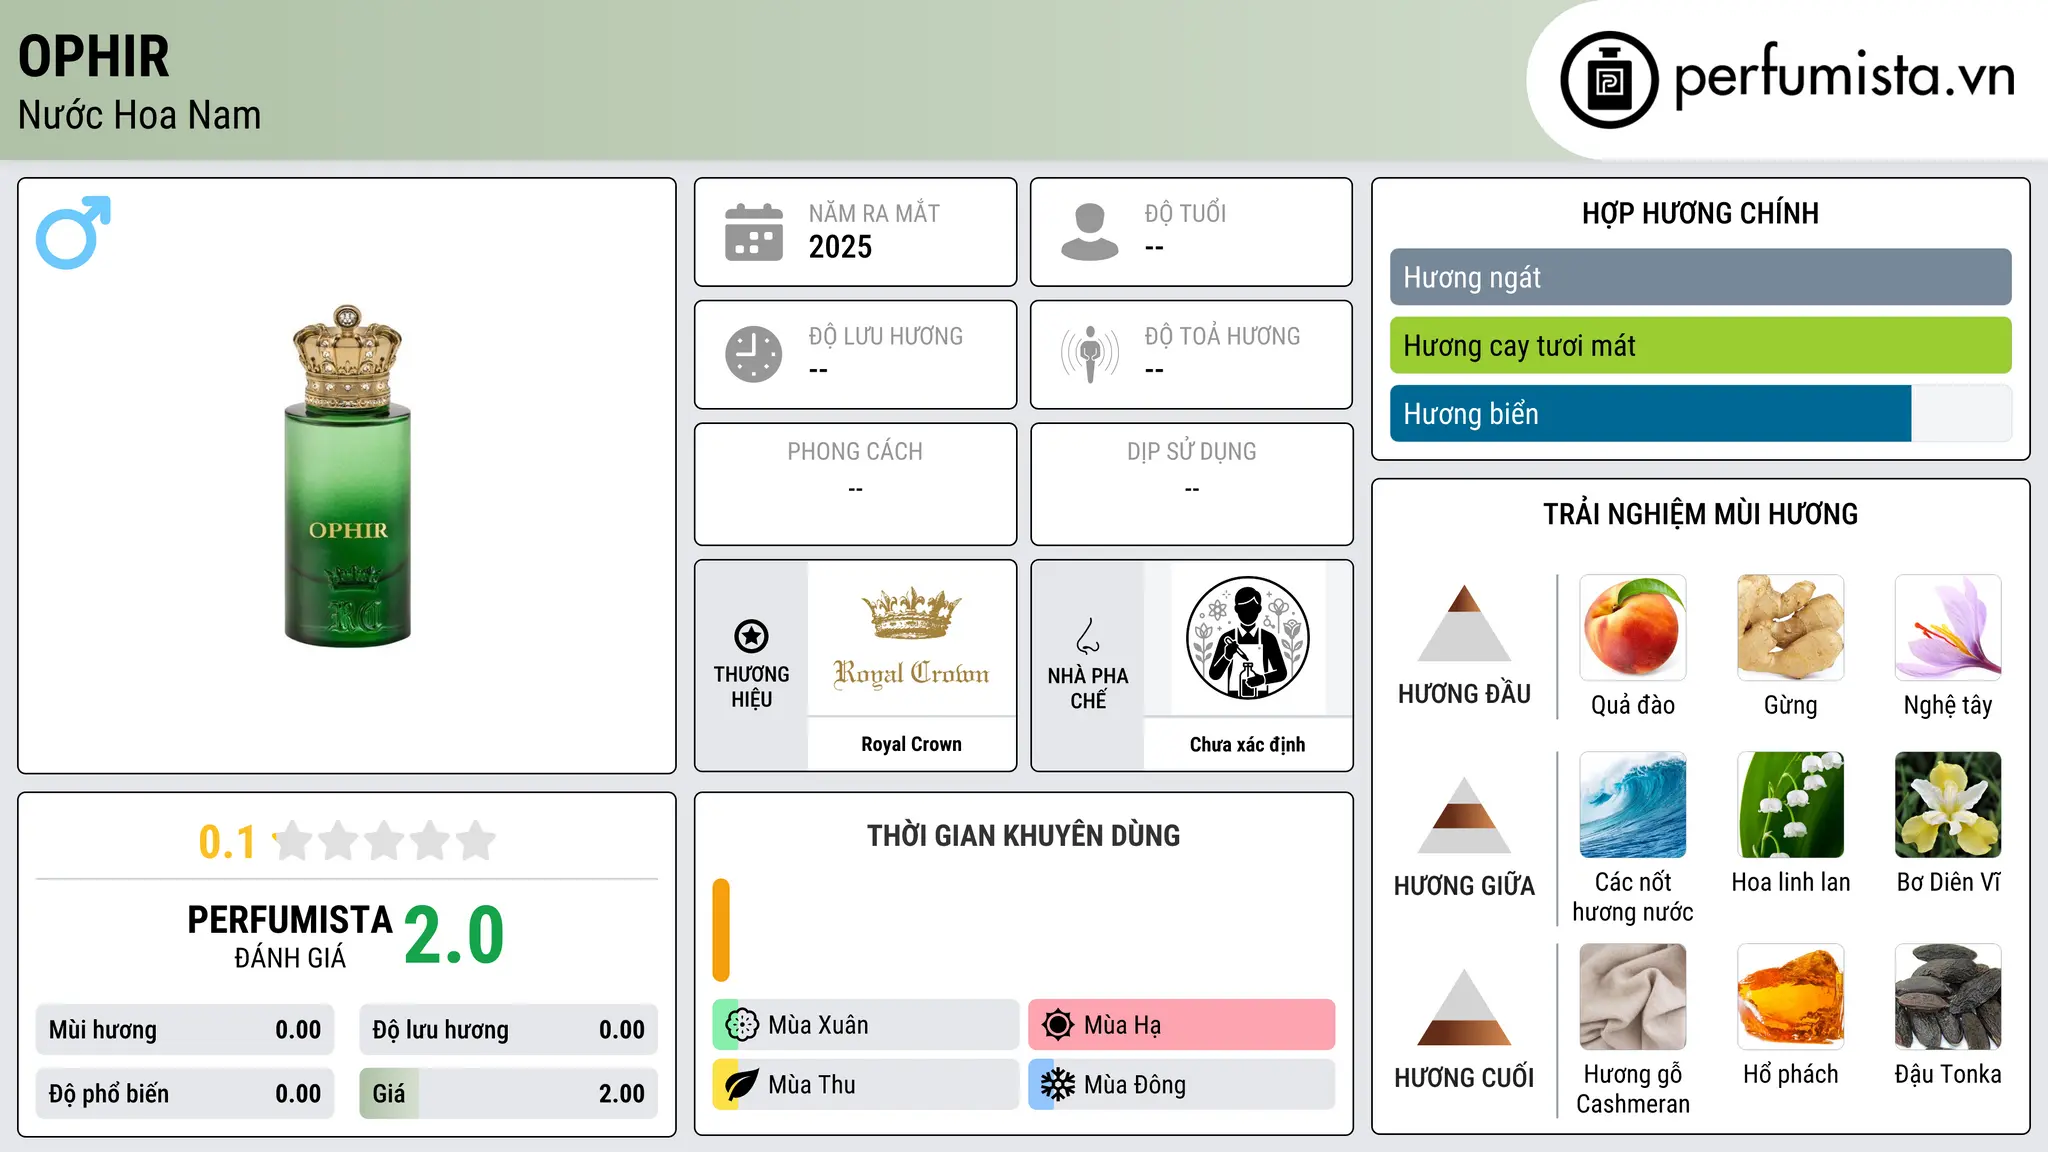Select the Hương biển accord bar

coord(1700,413)
